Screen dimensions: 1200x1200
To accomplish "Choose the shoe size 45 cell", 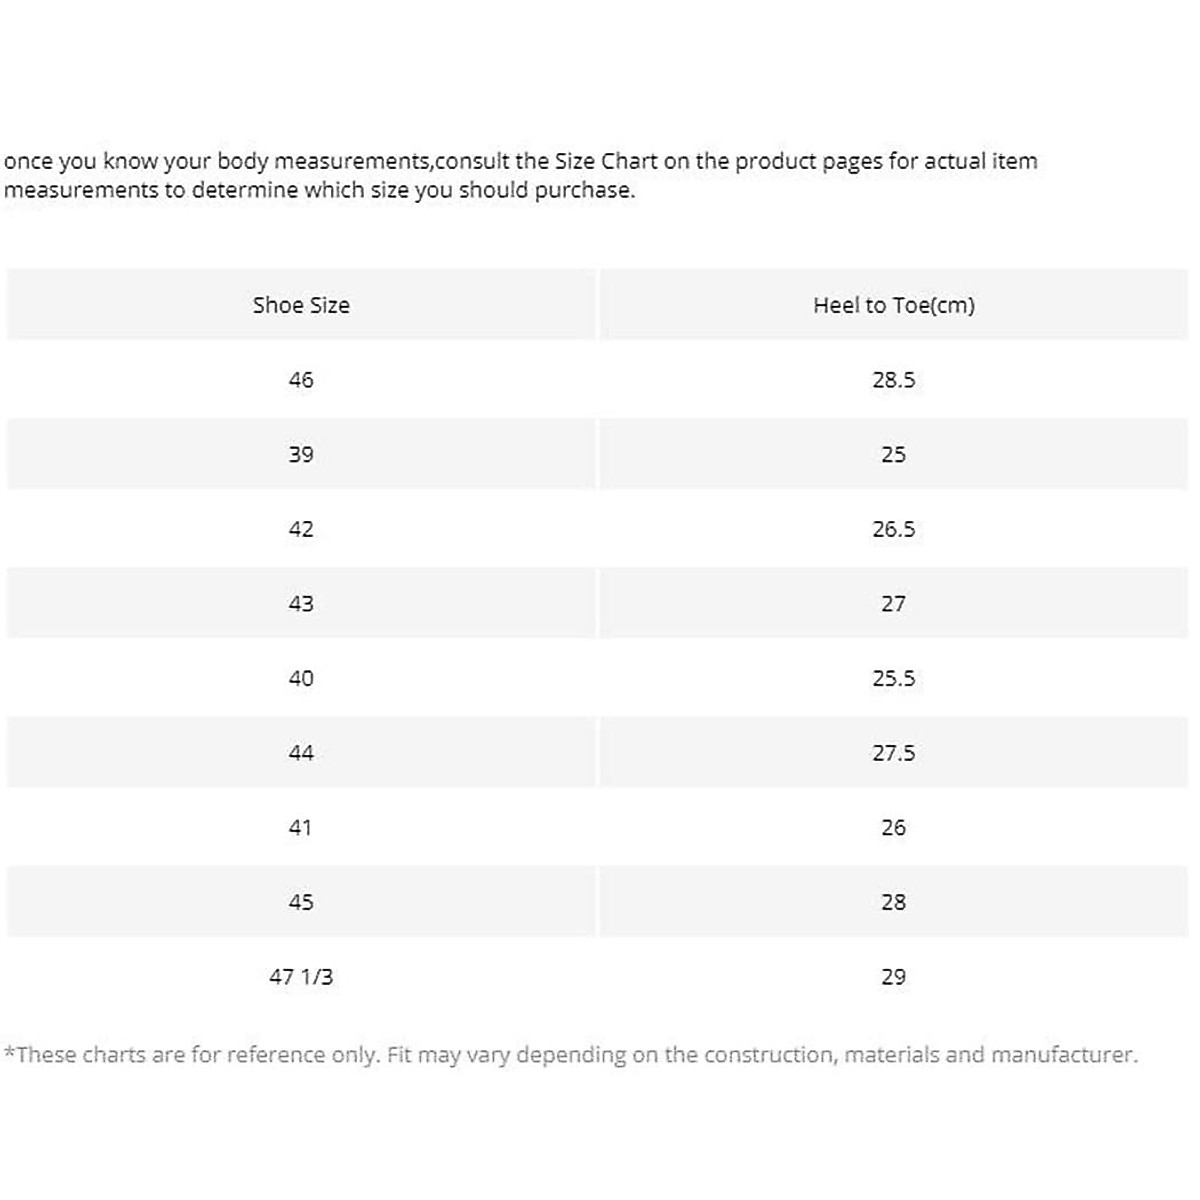I will tap(301, 902).
